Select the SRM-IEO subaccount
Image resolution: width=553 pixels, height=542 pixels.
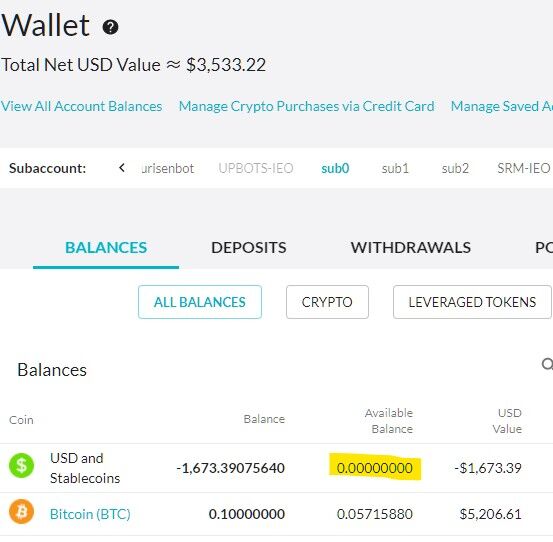[523, 168]
